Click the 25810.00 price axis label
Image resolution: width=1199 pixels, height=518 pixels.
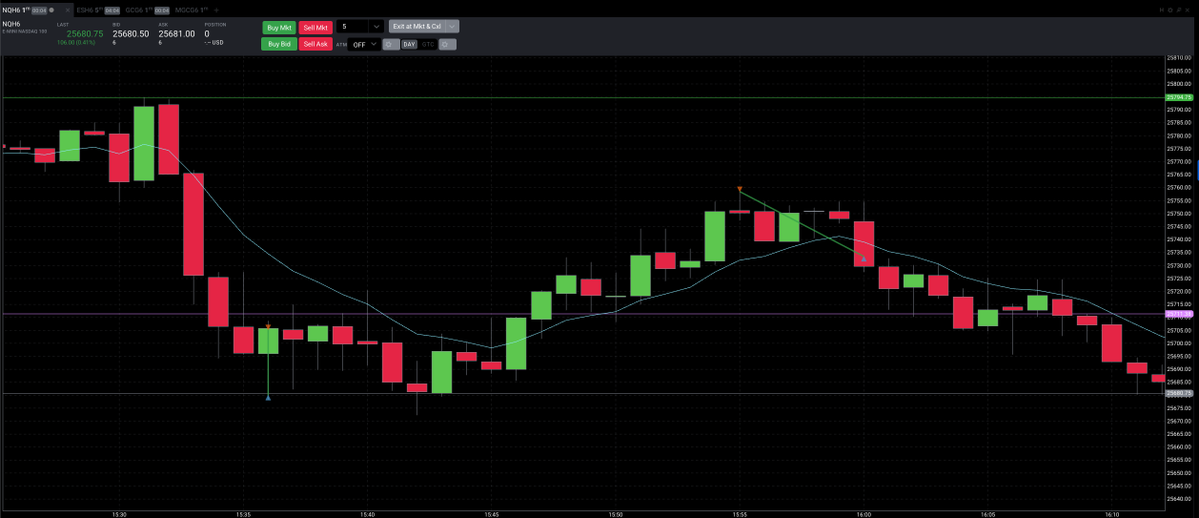pos(1179,57)
